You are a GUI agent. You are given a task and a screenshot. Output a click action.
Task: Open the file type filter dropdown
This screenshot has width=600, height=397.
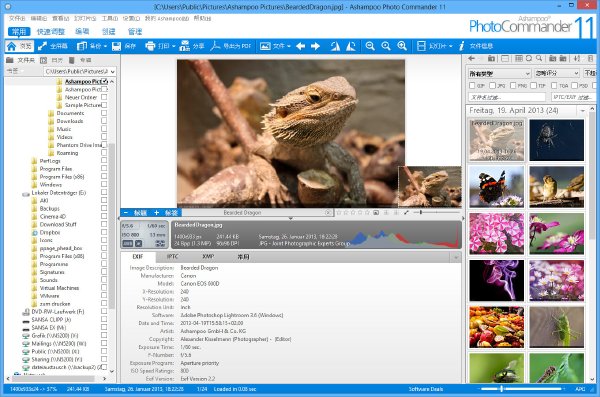coord(527,73)
